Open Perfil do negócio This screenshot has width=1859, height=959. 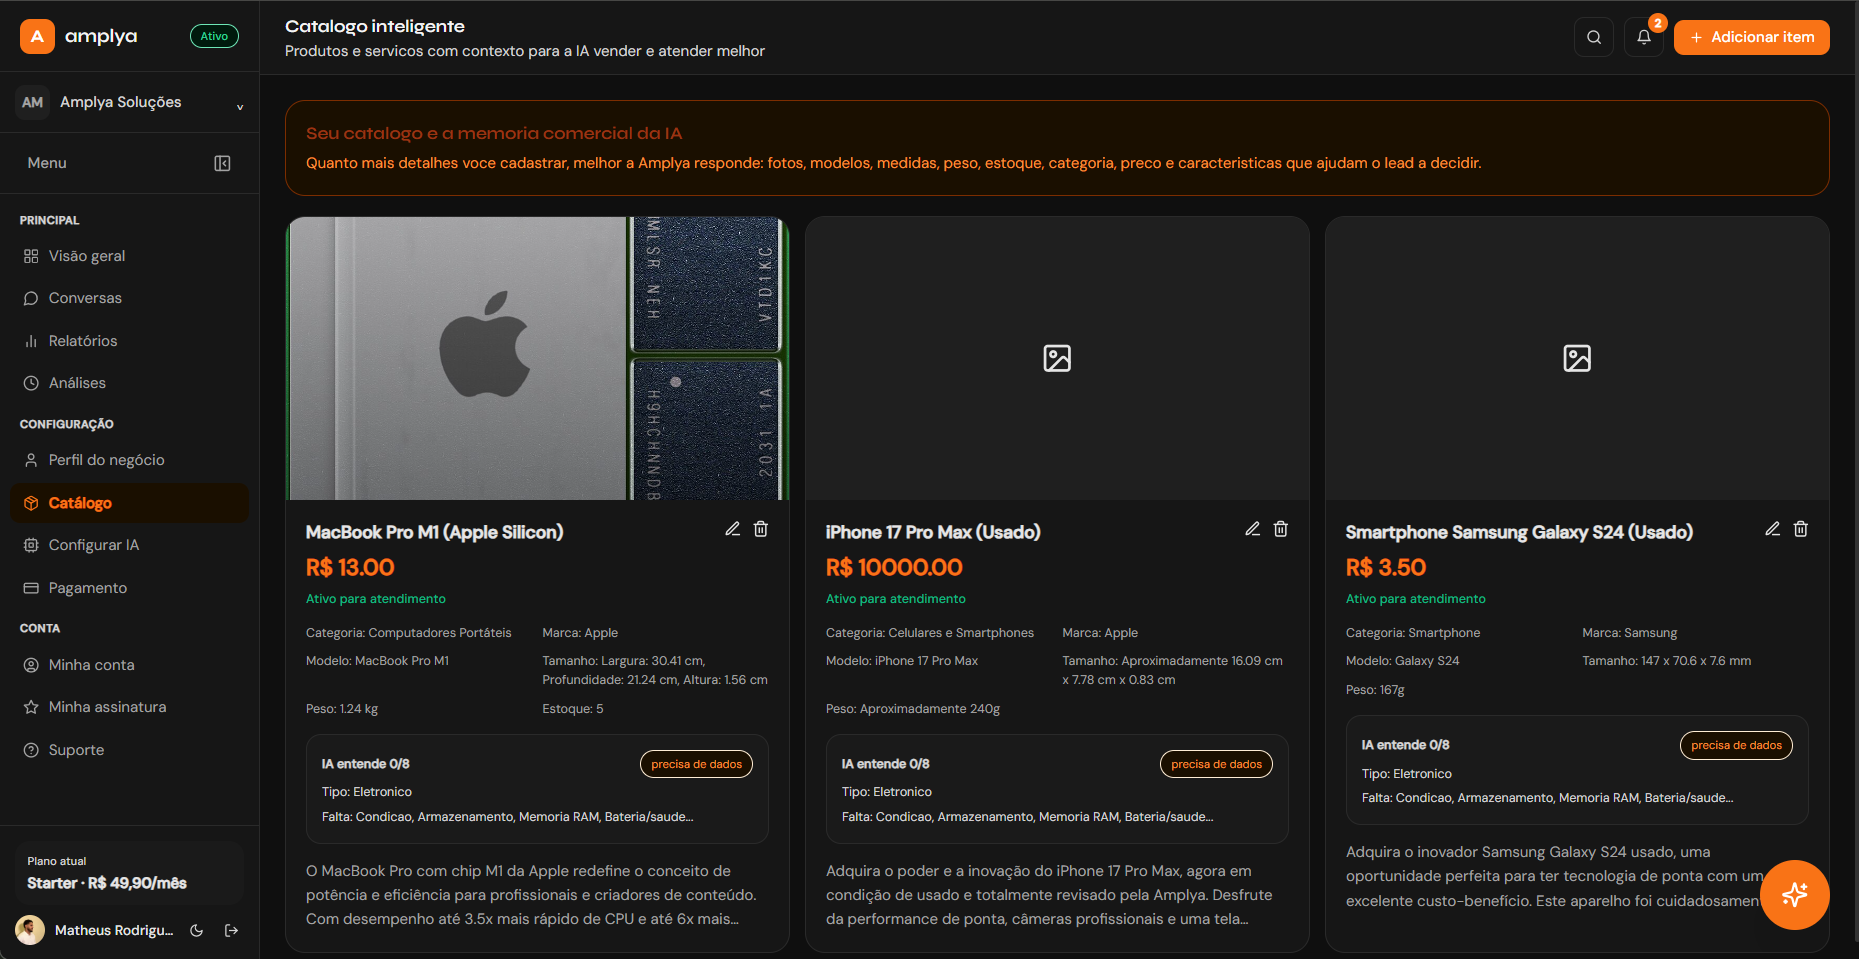point(129,460)
